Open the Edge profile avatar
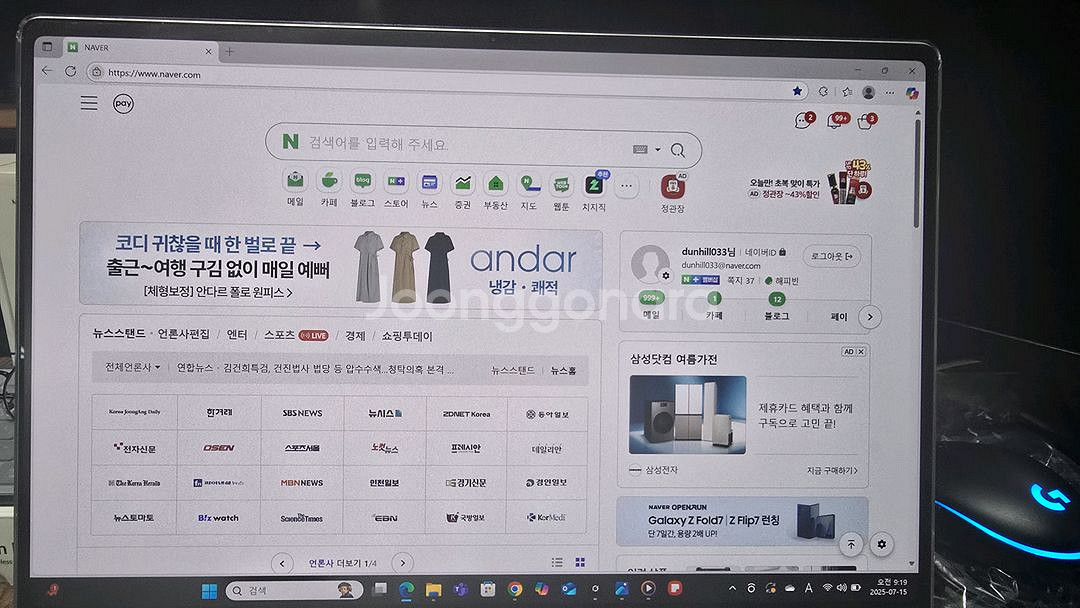 [869, 92]
